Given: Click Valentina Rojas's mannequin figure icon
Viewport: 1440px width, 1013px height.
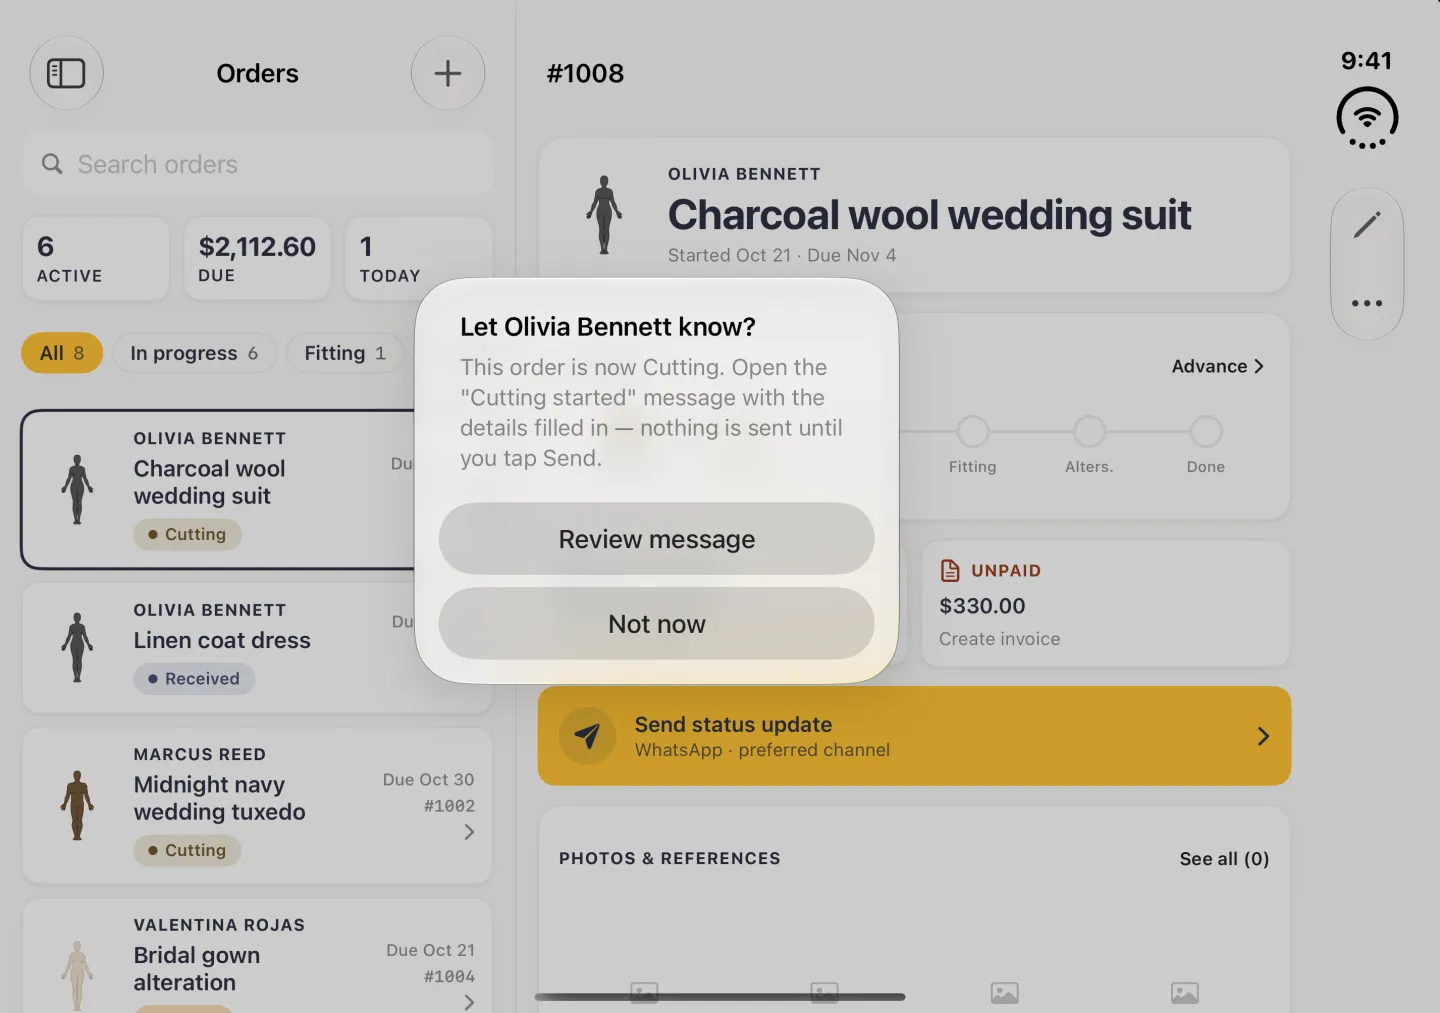Looking at the screenshot, I should (77, 975).
